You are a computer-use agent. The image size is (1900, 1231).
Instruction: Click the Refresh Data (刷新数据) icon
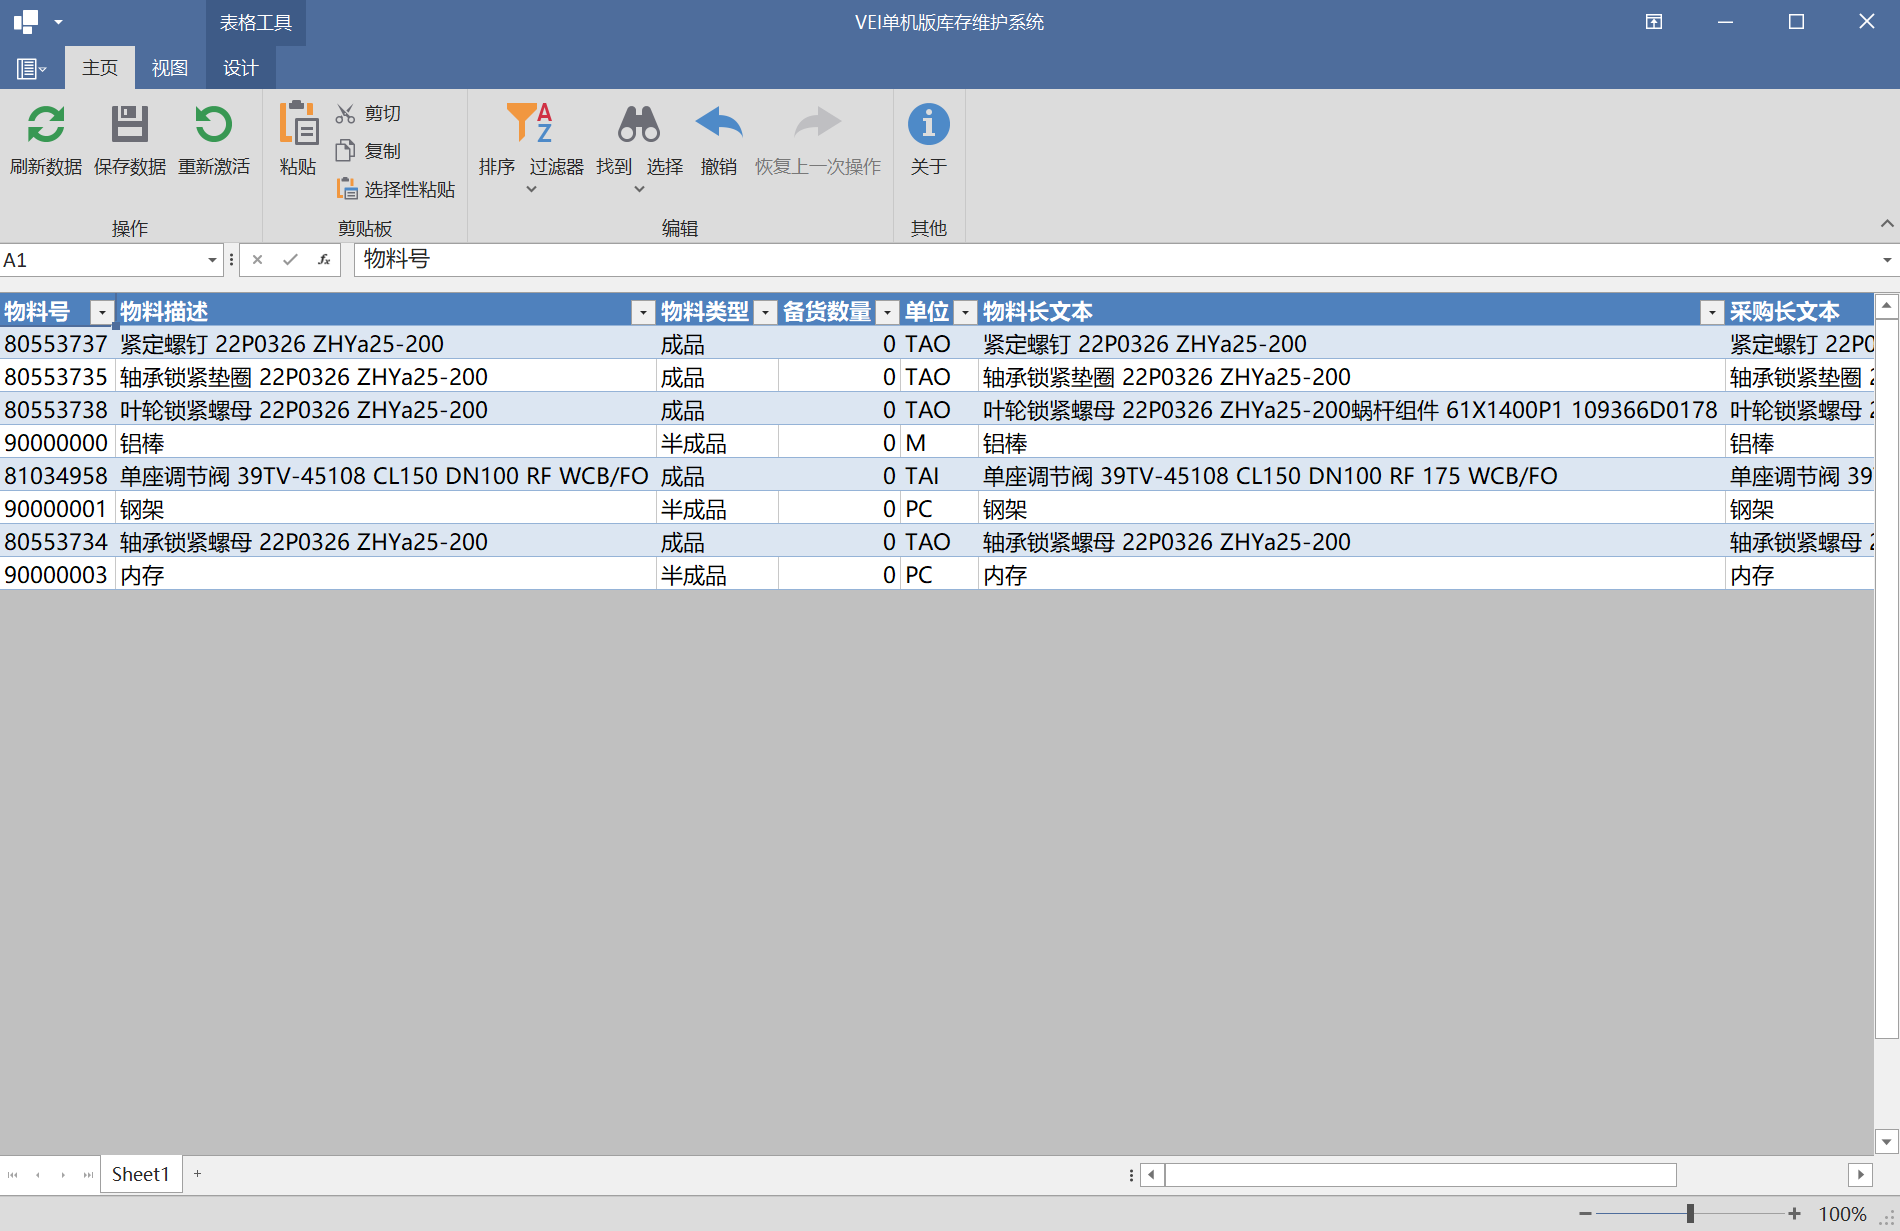pyautogui.click(x=46, y=125)
